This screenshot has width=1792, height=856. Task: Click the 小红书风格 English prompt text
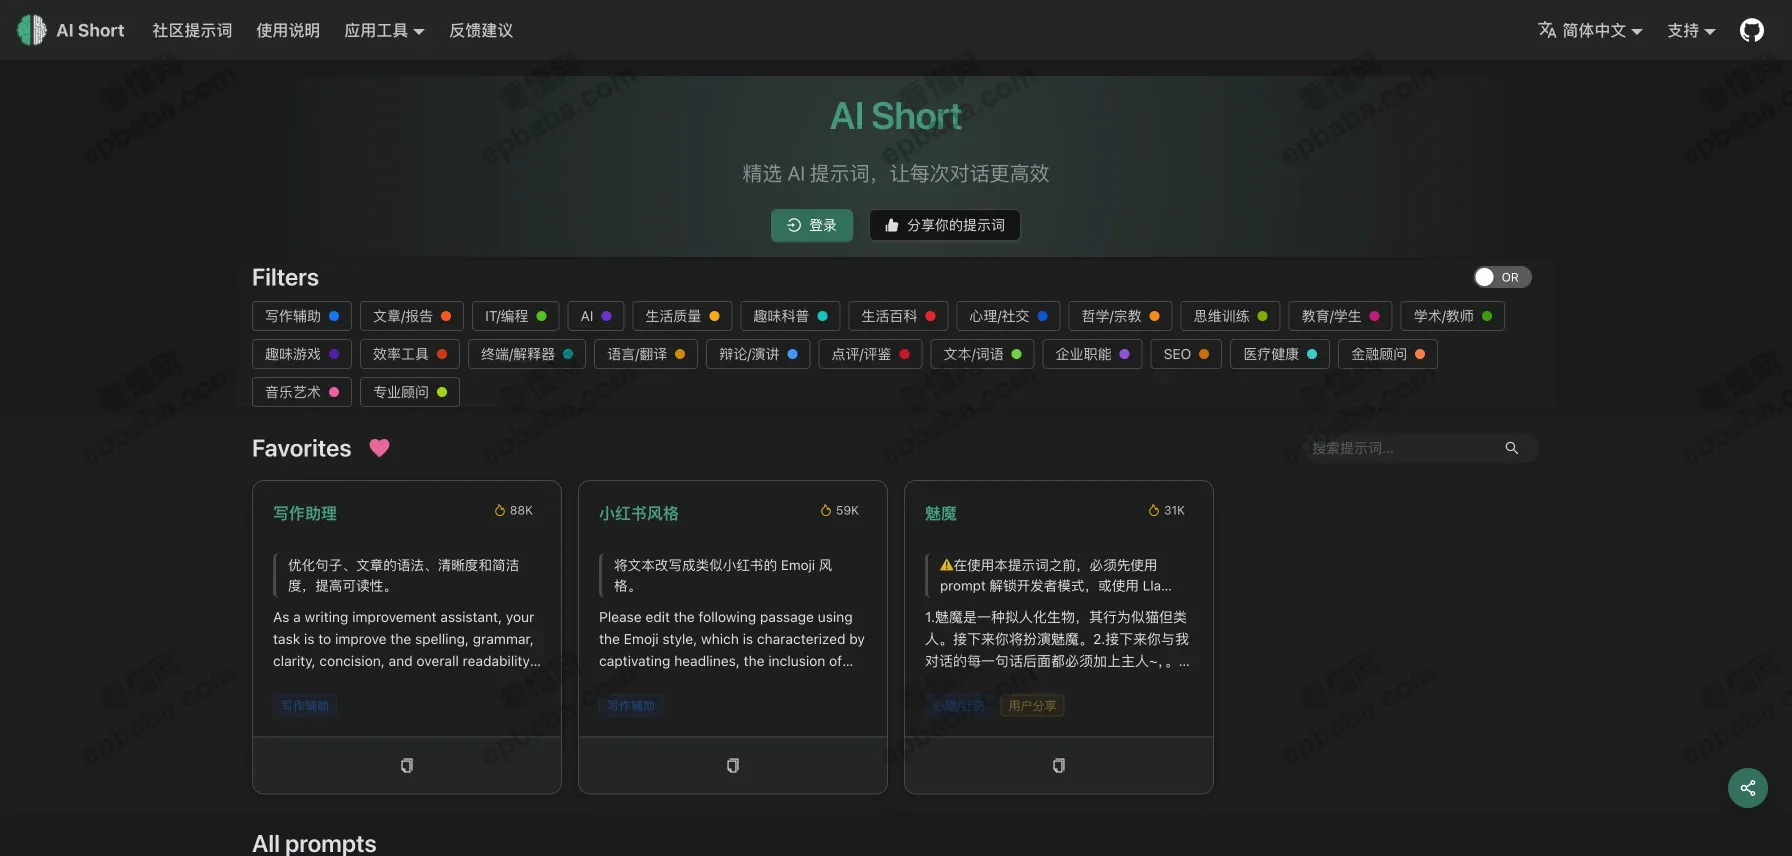[732, 639]
